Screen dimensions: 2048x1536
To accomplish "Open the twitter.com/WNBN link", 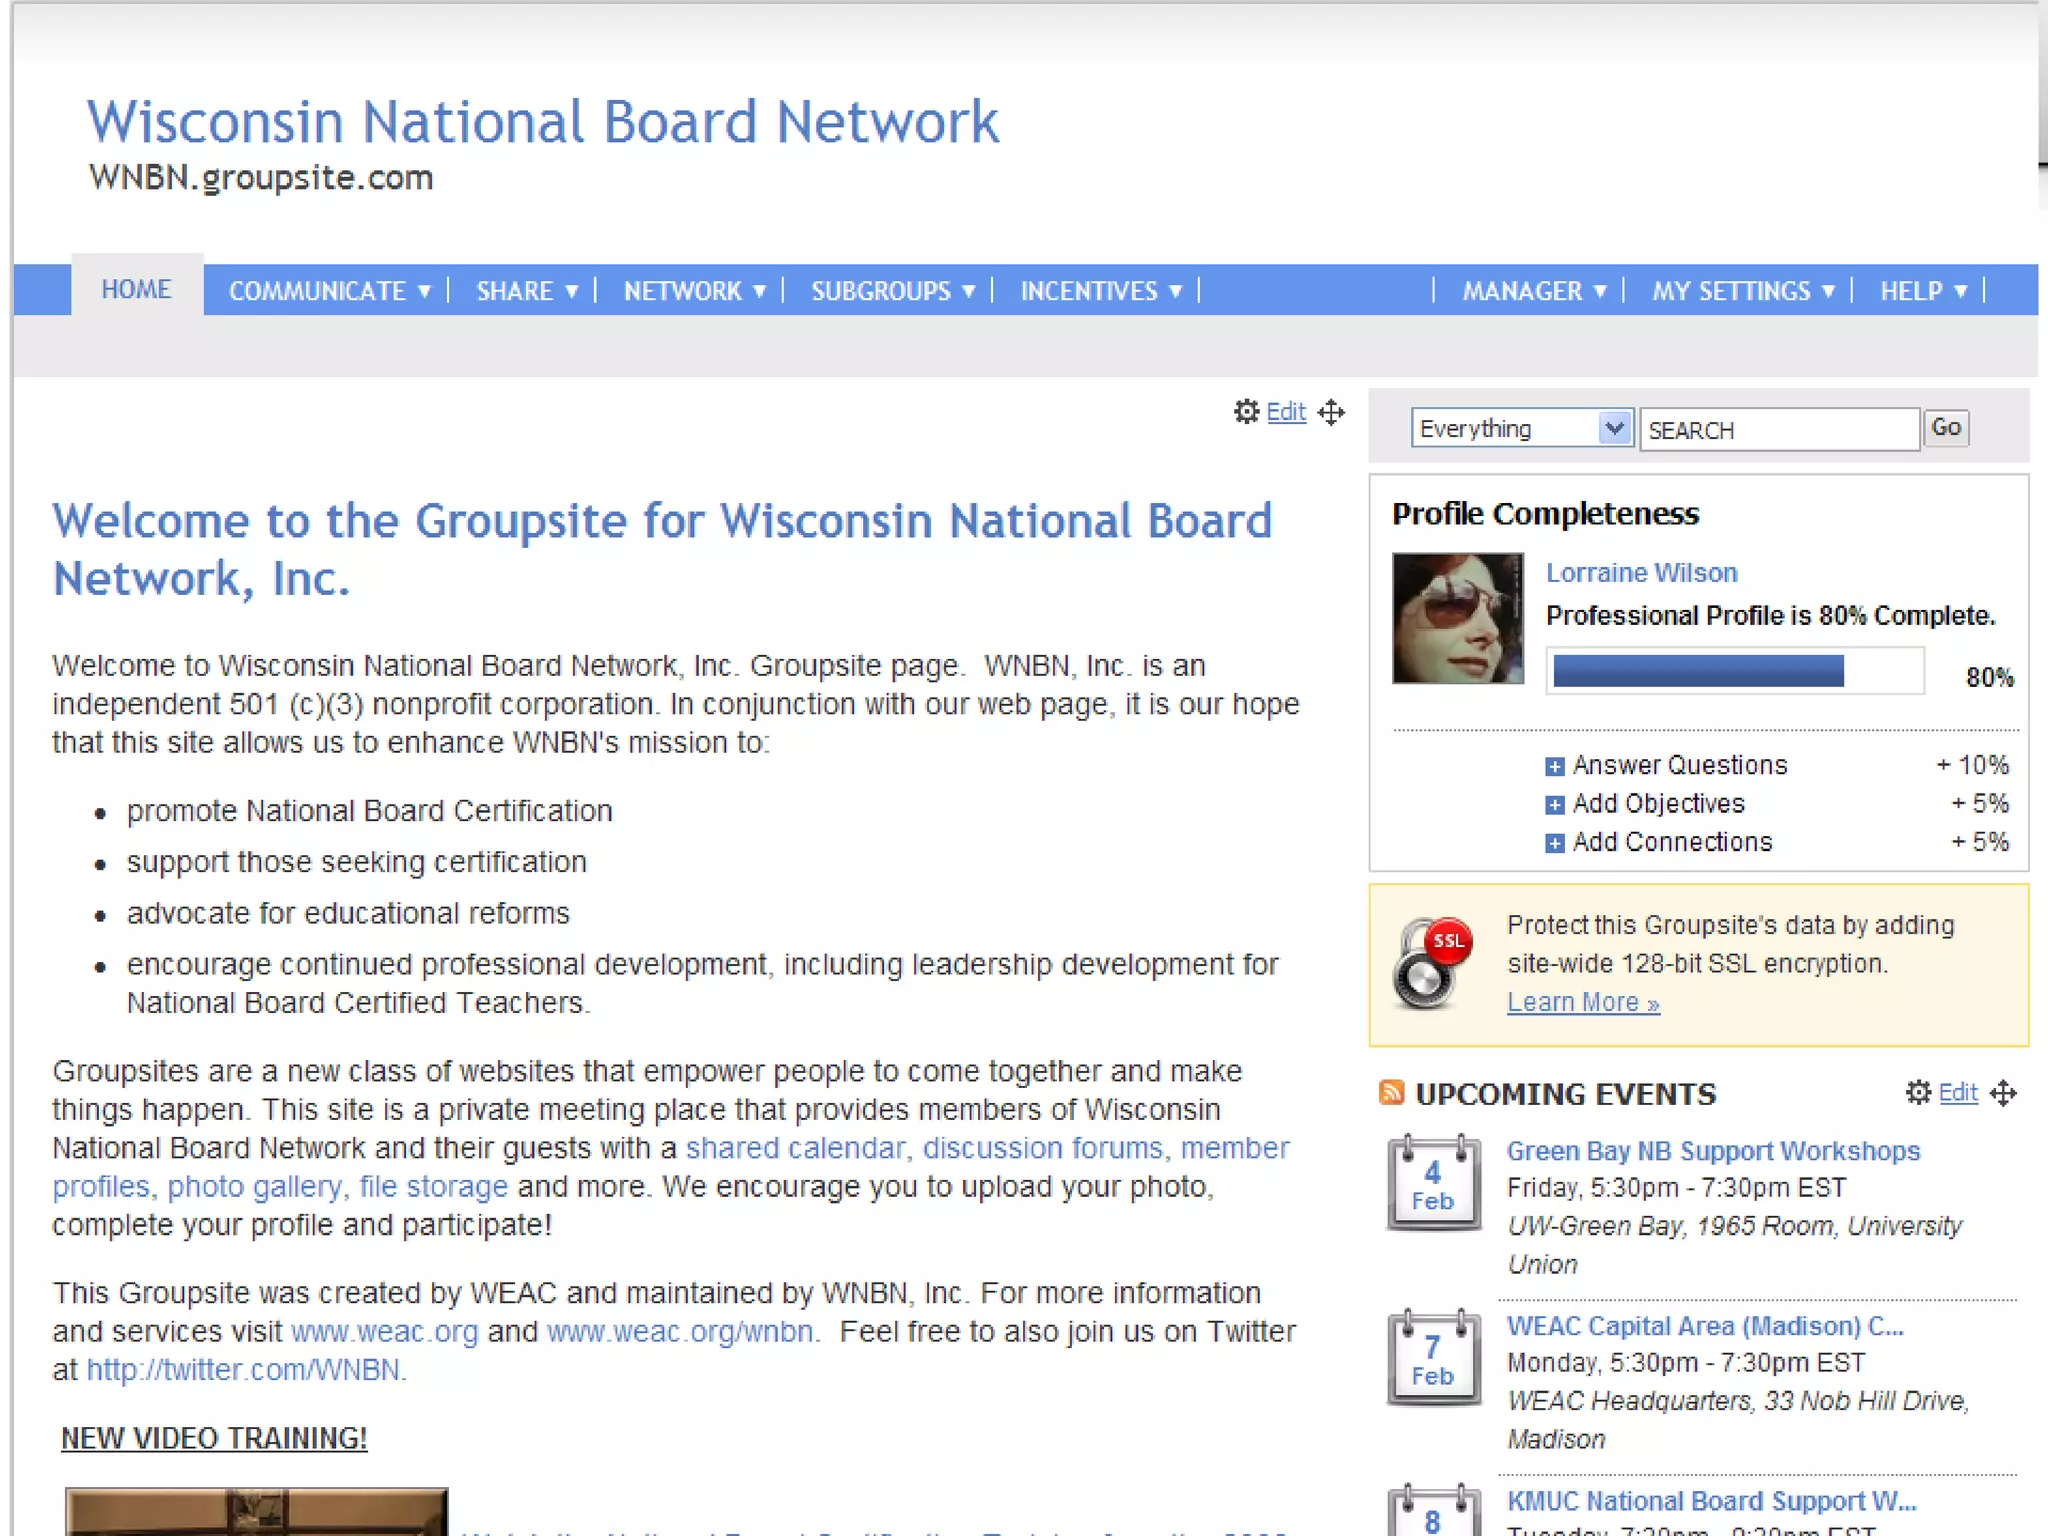I will click(243, 1370).
